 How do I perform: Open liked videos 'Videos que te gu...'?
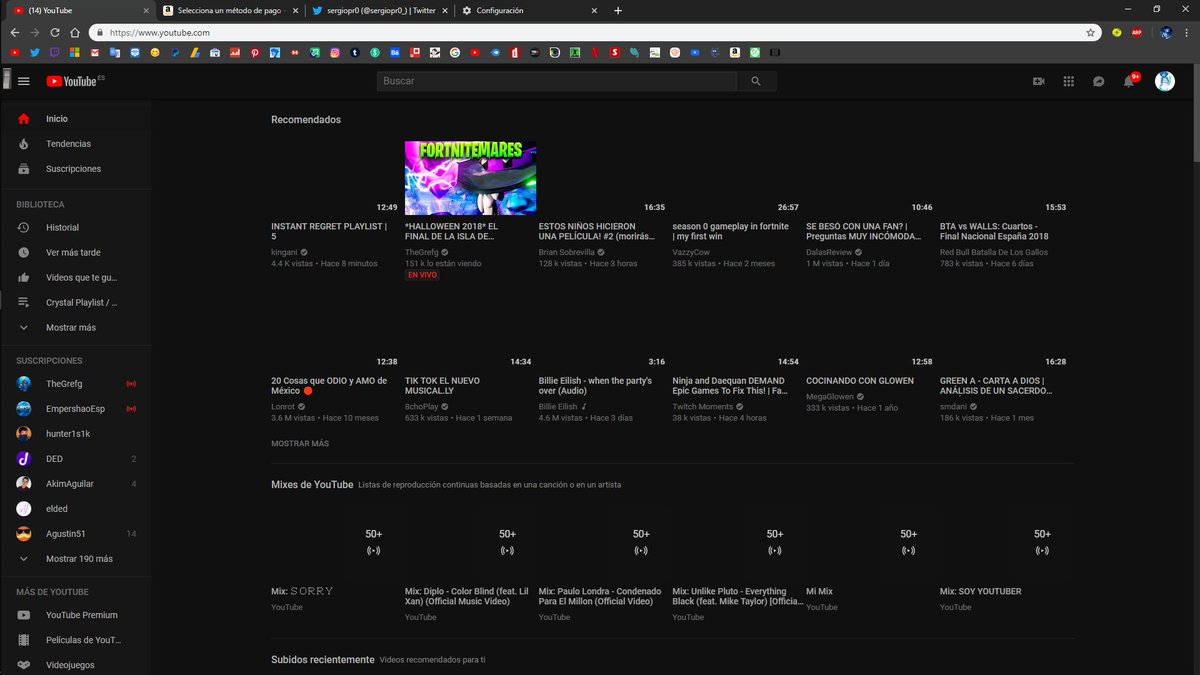(76, 277)
